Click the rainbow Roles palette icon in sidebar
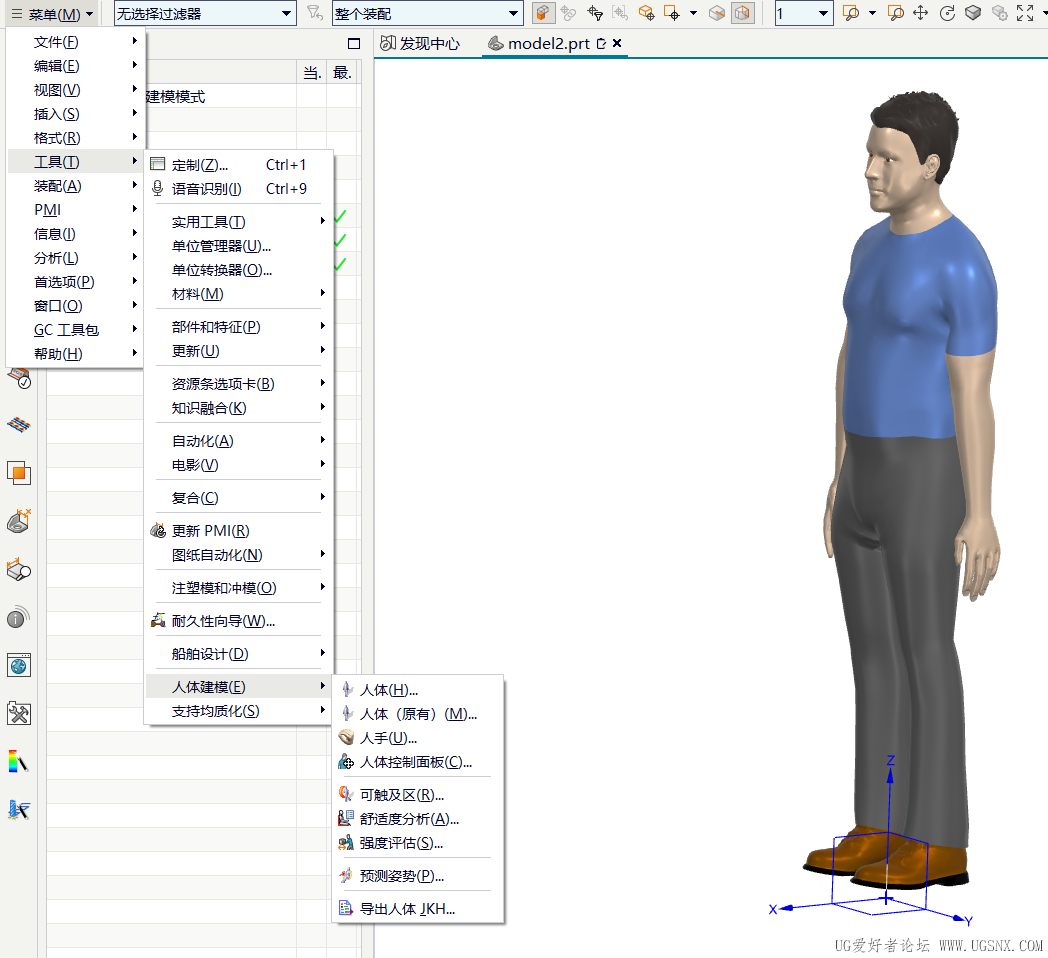1048x958 pixels. [x=18, y=762]
